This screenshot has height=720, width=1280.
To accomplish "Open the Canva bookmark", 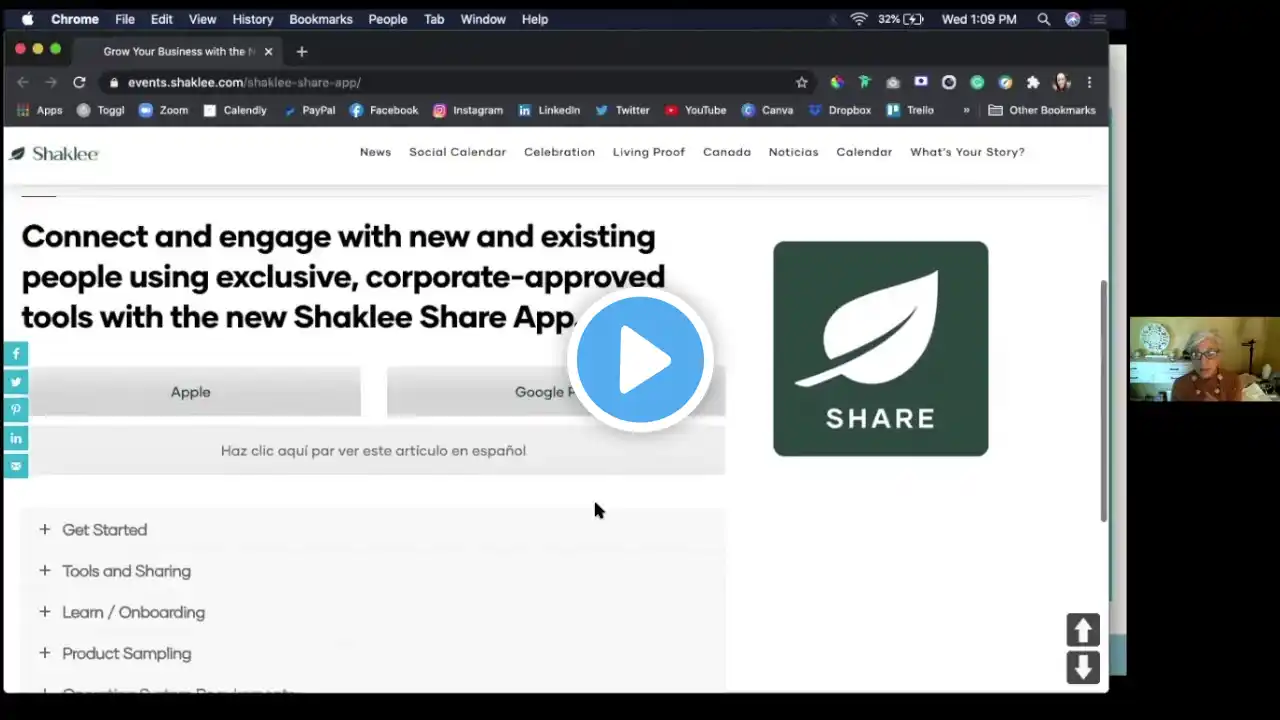I will [767, 110].
